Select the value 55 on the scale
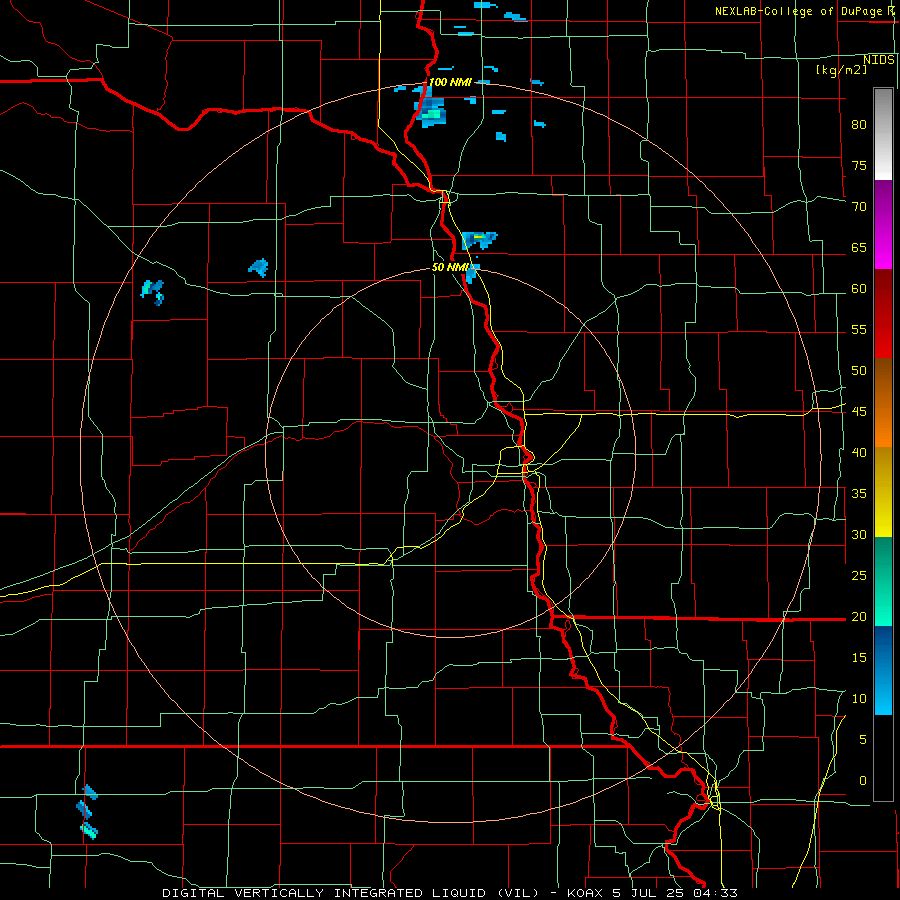900x900 pixels. [859, 329]
